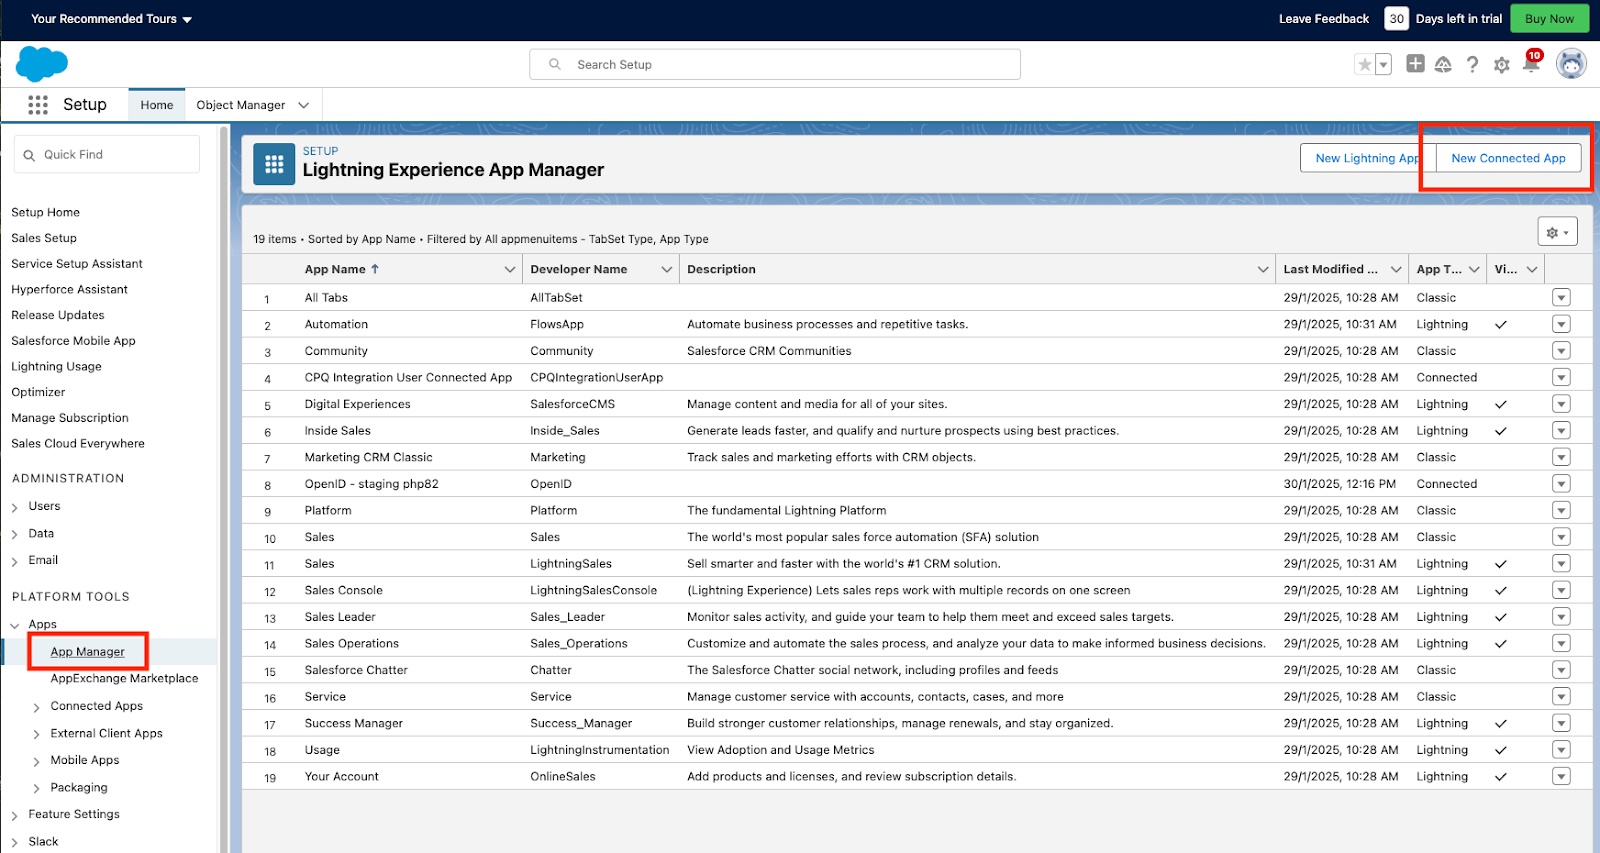Open Sales Setup sidebar item
This screenshot has width=1600, height=853.
(44, 238)
